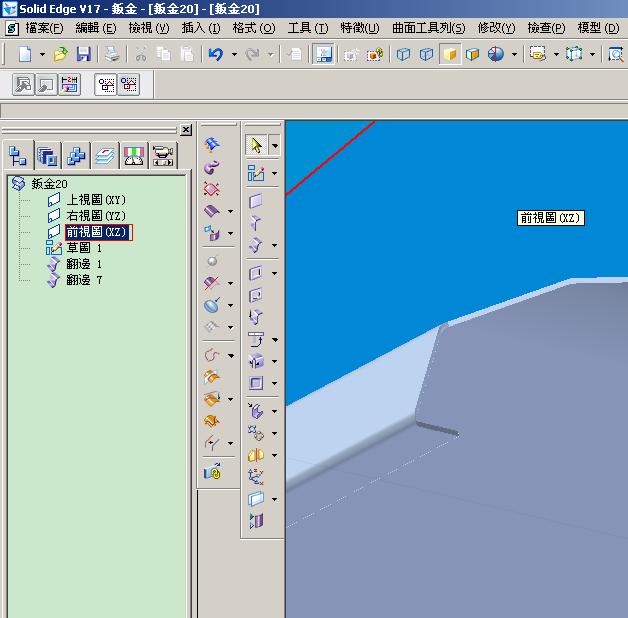Image resolution: width=628 pixels, height=618 pixels.
Task: Open the 檢查(P) menu
Action: click(546, 28)
